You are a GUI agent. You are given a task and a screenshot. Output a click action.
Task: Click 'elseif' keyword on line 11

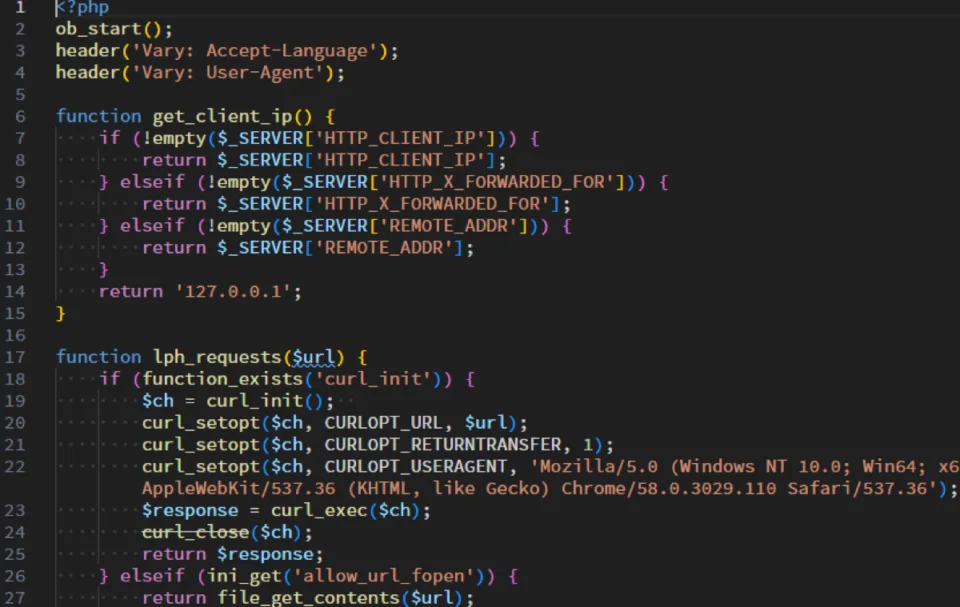pos(152,226)
